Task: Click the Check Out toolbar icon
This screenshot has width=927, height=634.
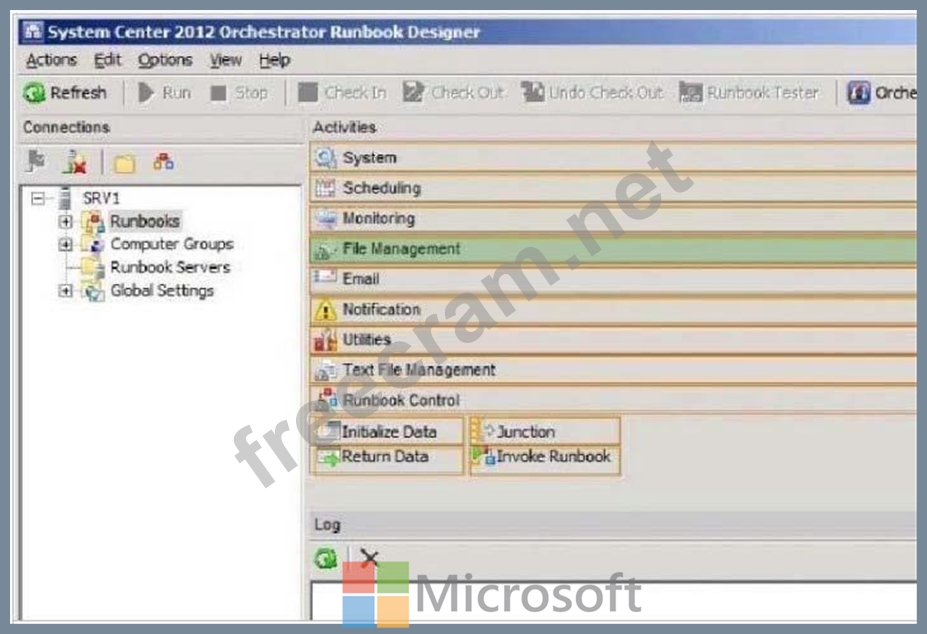Action: click(x=413, y=92)
